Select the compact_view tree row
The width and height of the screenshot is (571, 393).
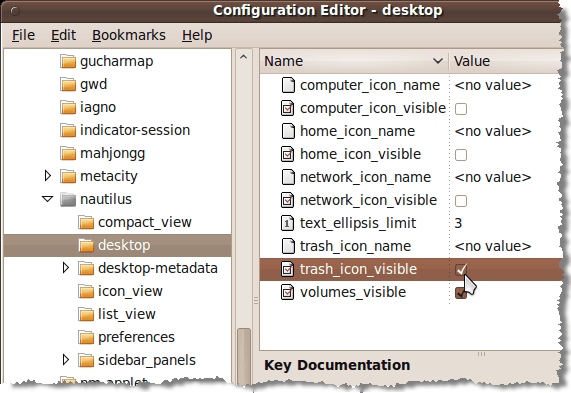(x=117, y=223)
